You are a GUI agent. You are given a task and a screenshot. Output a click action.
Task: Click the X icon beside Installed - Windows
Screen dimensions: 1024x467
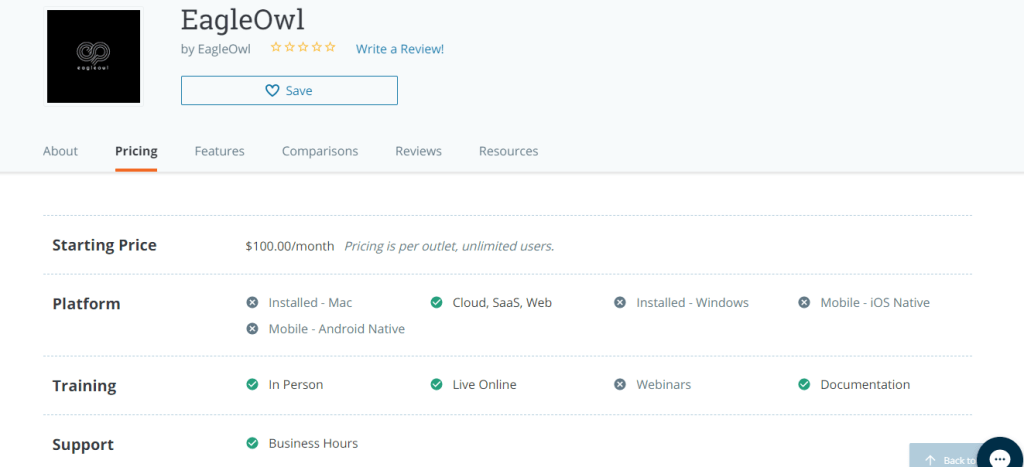click(x=620, y=302)
